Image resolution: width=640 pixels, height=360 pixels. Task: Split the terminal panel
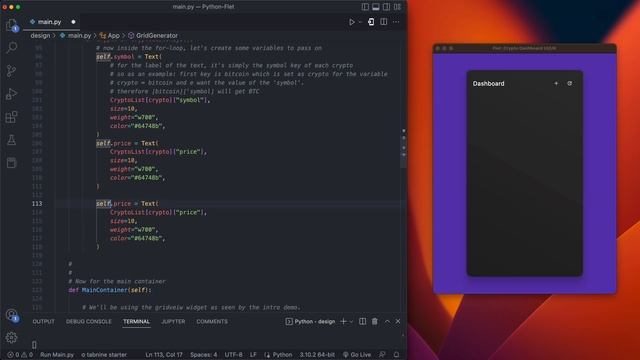tap(362, 322)
